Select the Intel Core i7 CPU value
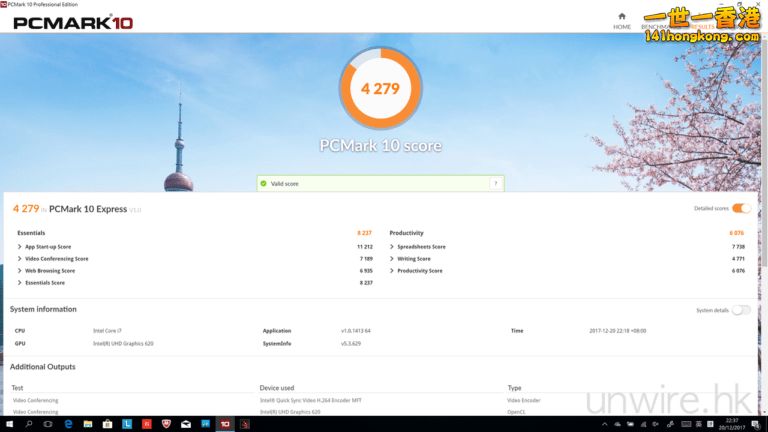This screenshot has height=432, width=768. point(107,331)
